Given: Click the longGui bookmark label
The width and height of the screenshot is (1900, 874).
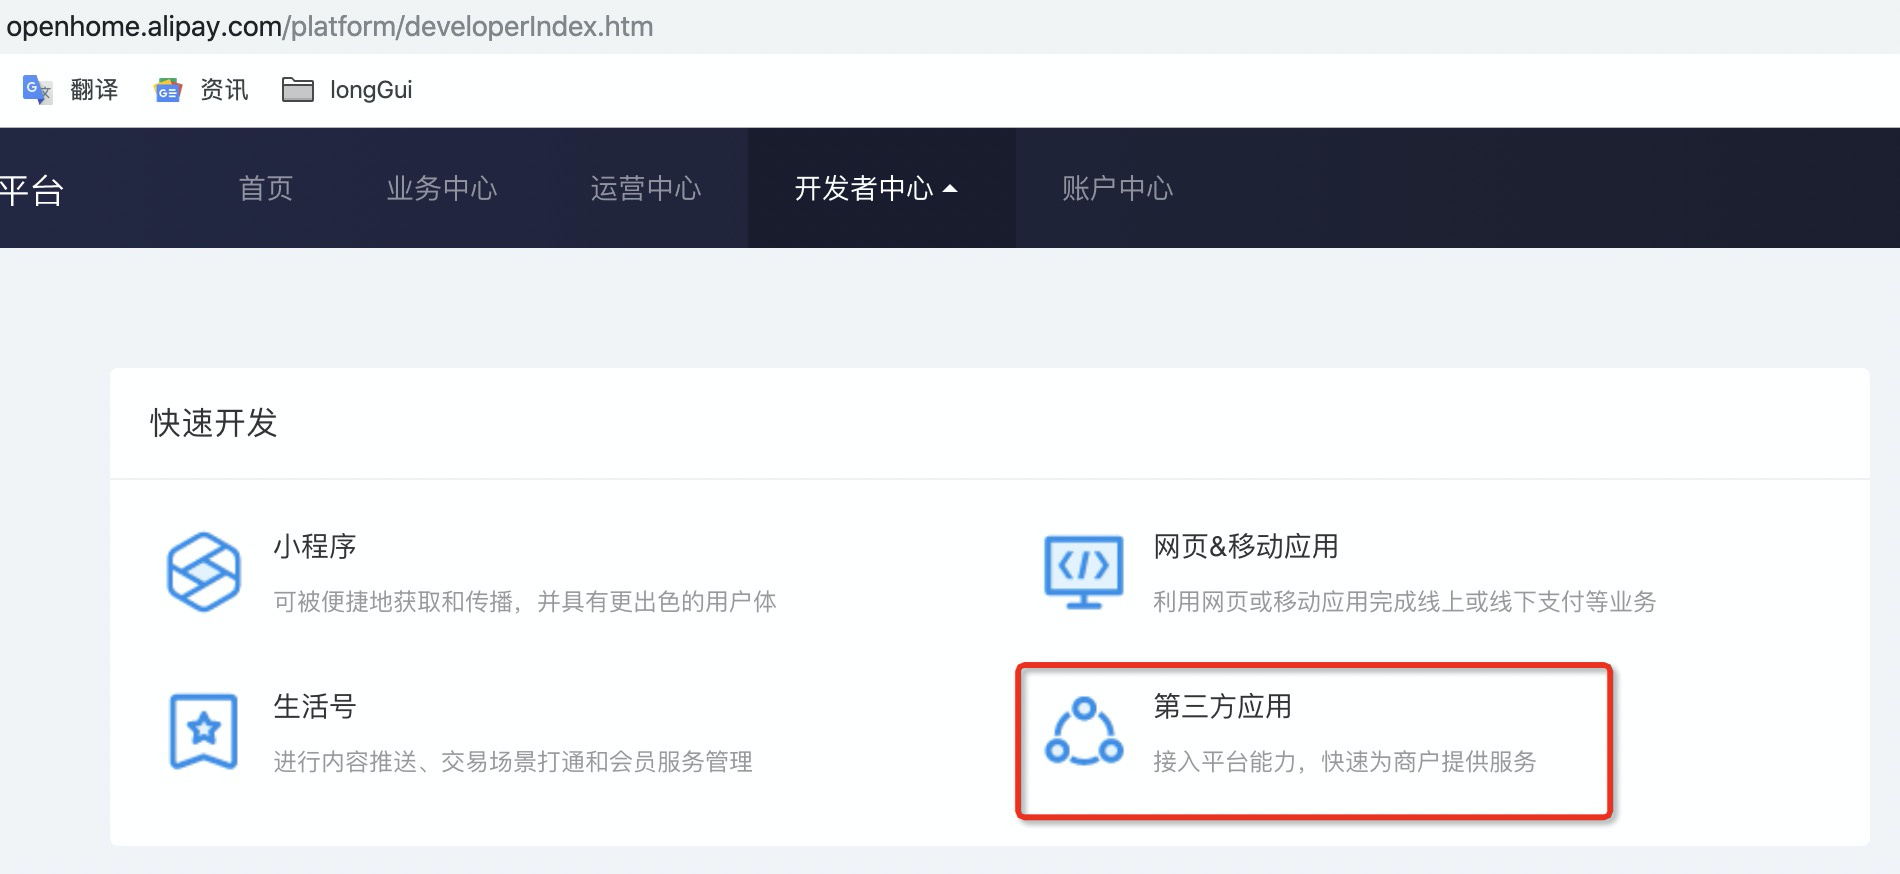Looking at the screenshot, I should 371,90.
